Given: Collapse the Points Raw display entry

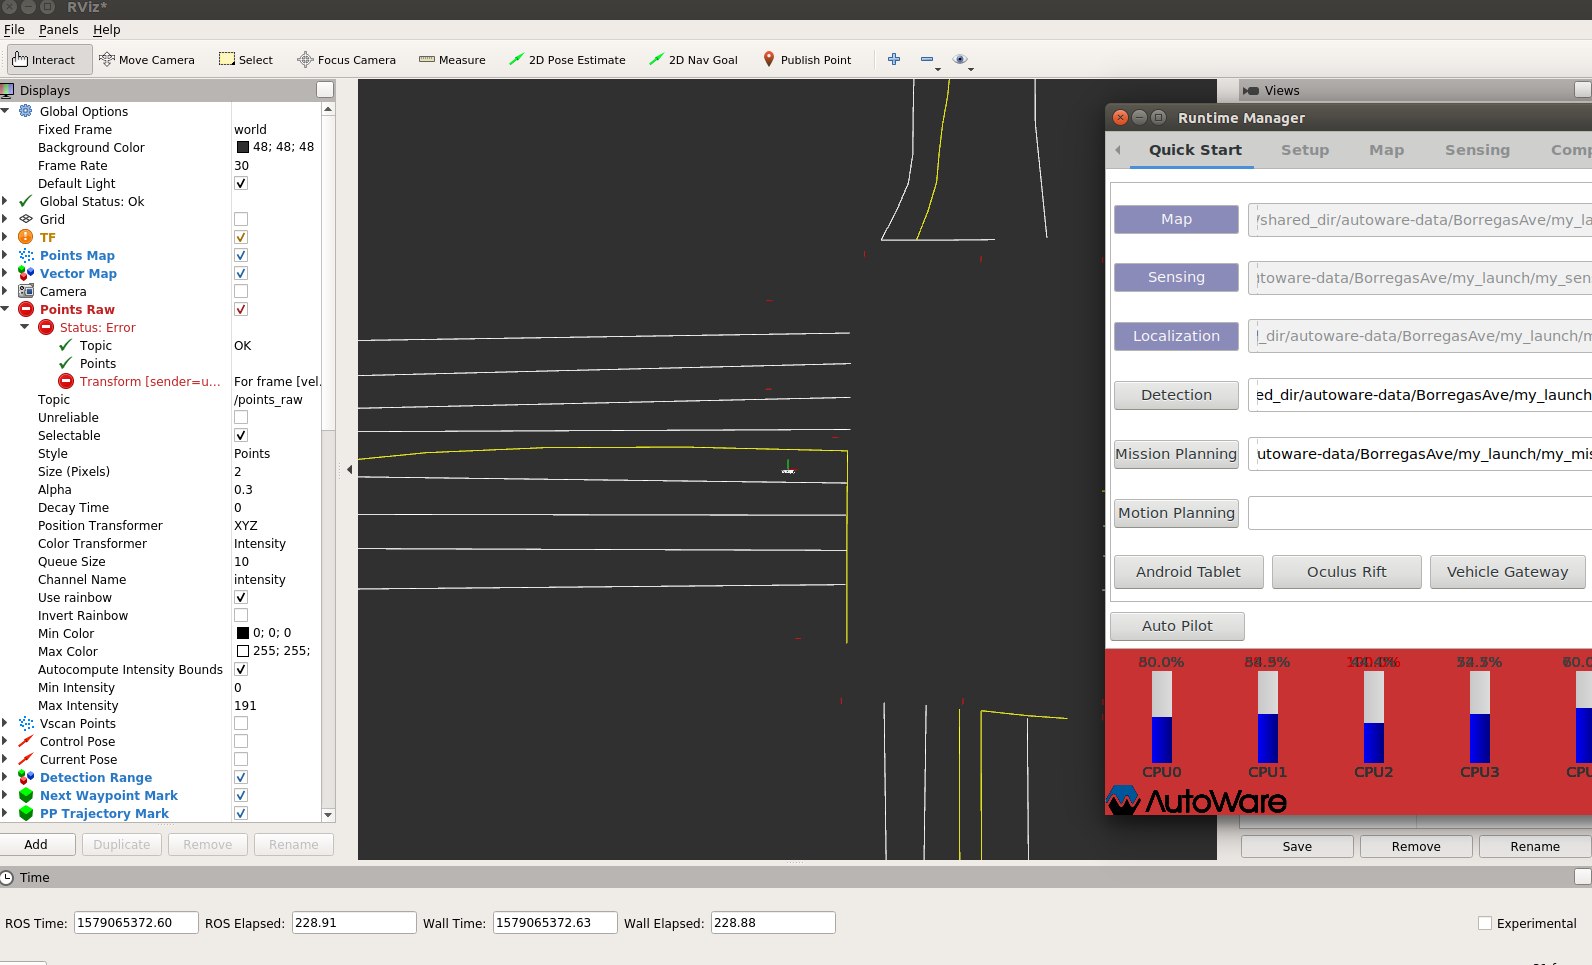Looking at the screenshot, I should click(6, 309).
